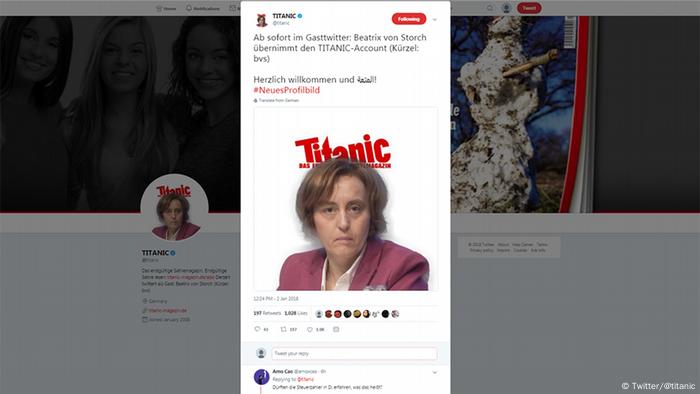Open the #NeuesProfilbild hashtag link
The height and width of the screenshot is (394, 700).
[x=287, y=90]
